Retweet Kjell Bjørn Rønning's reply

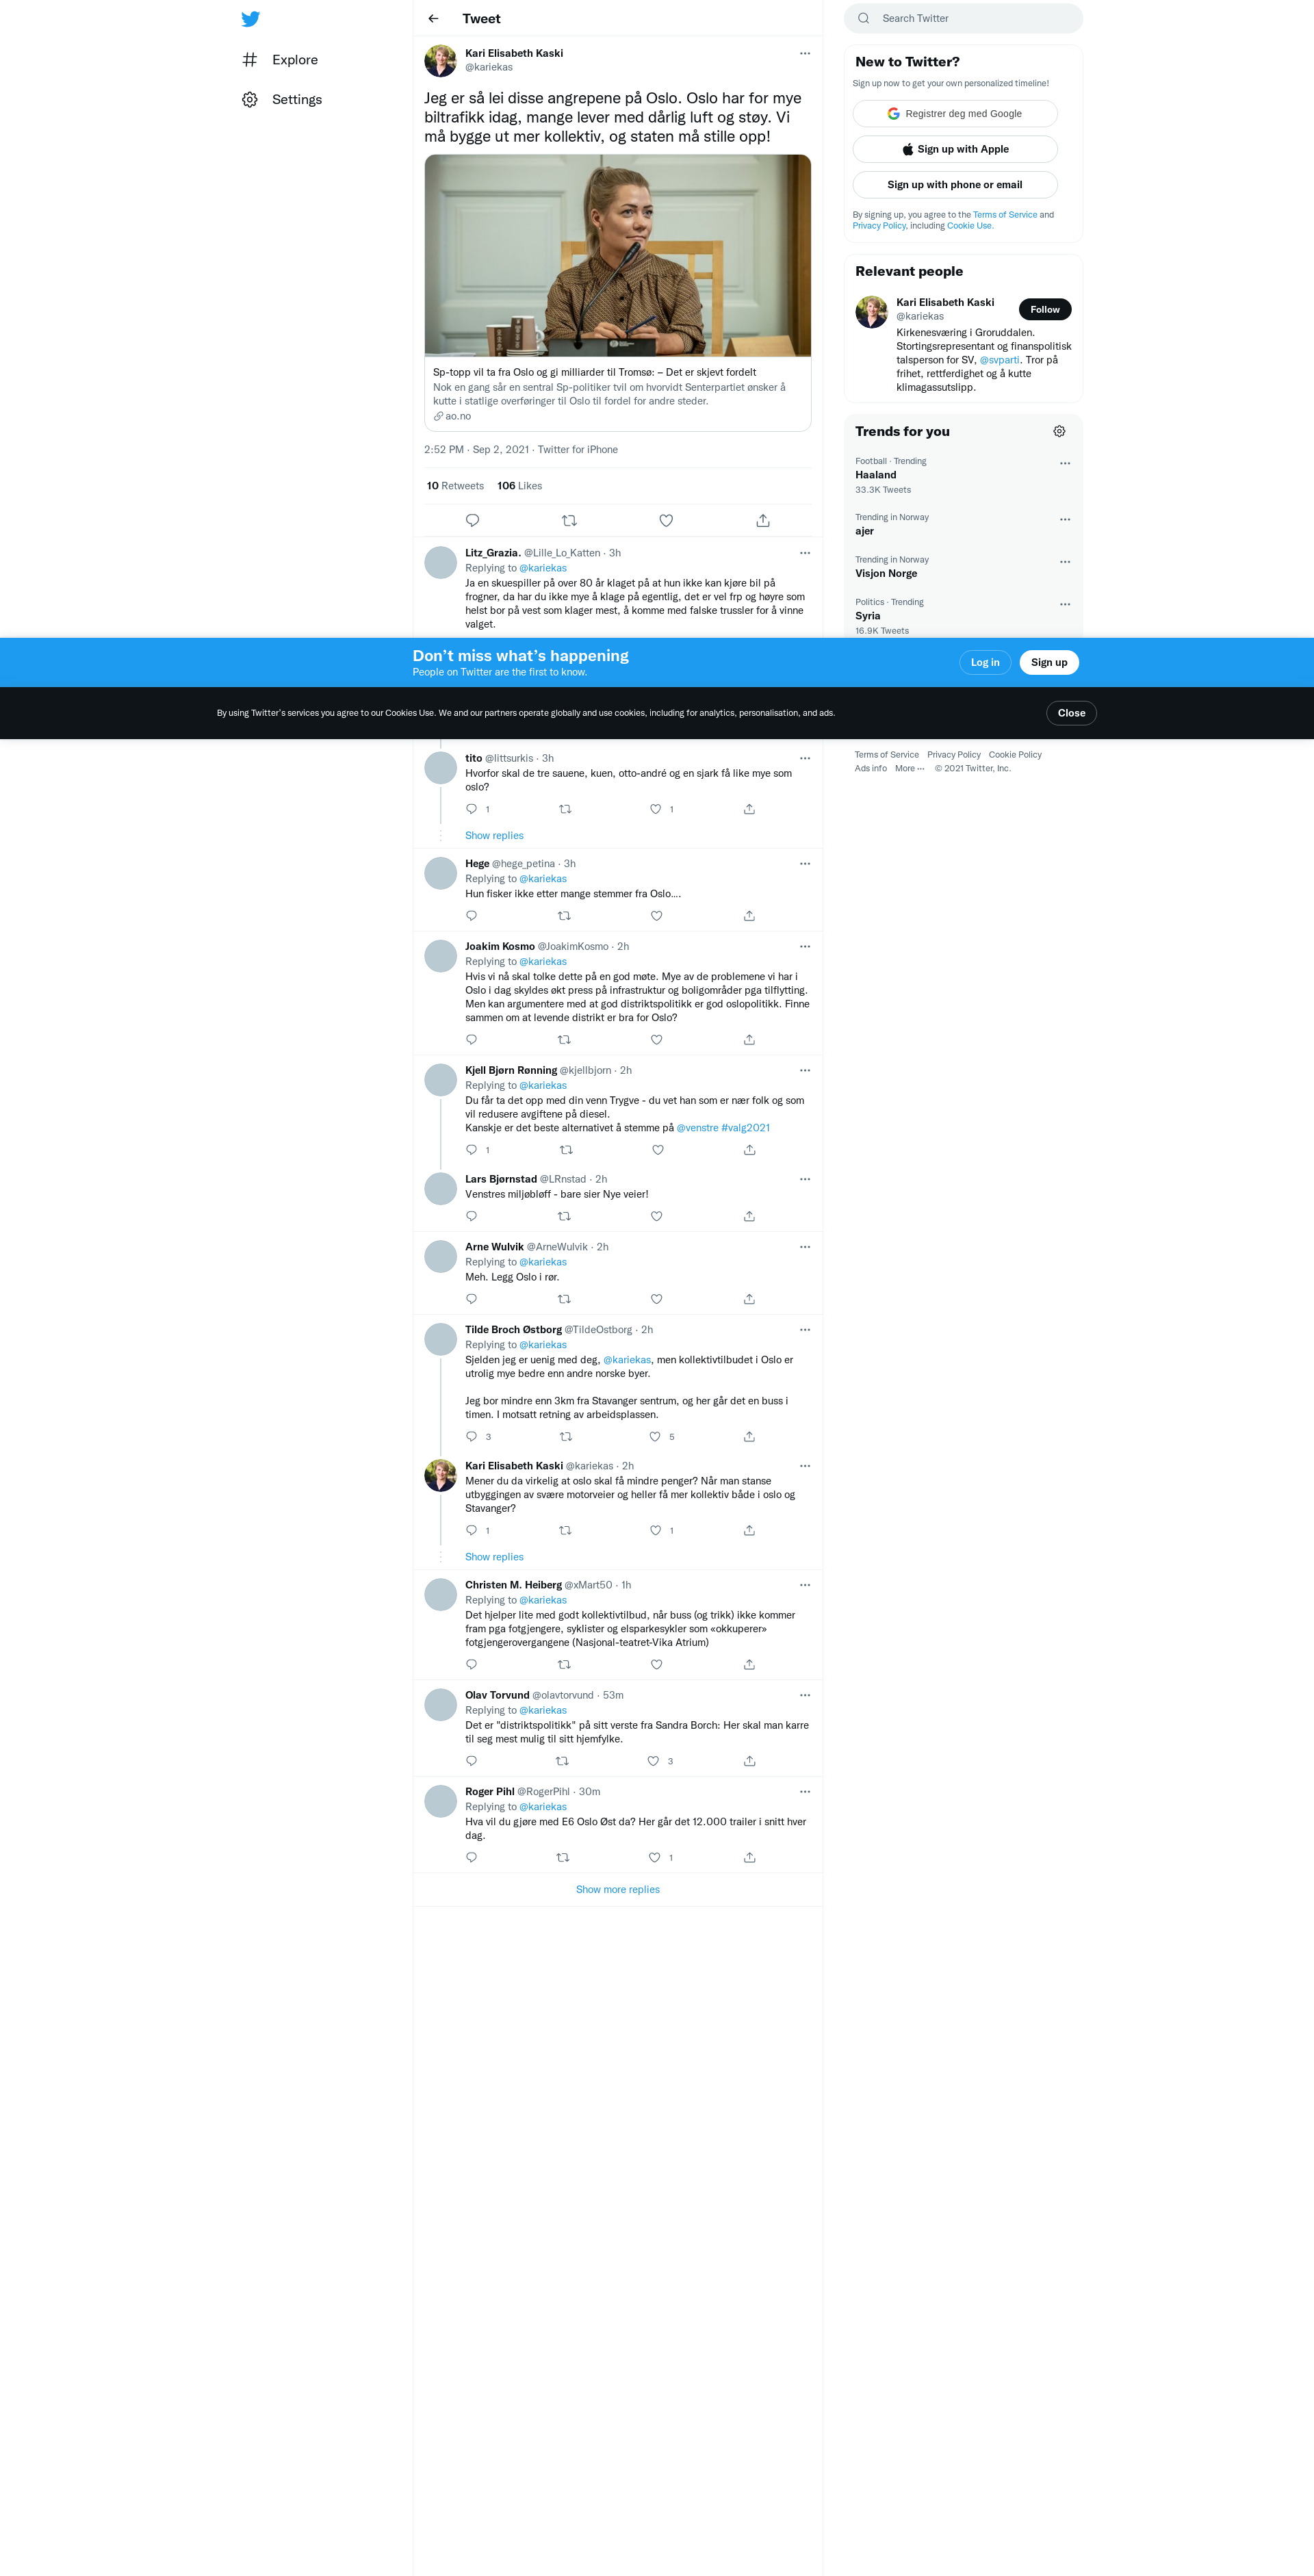pos(566,1151)
